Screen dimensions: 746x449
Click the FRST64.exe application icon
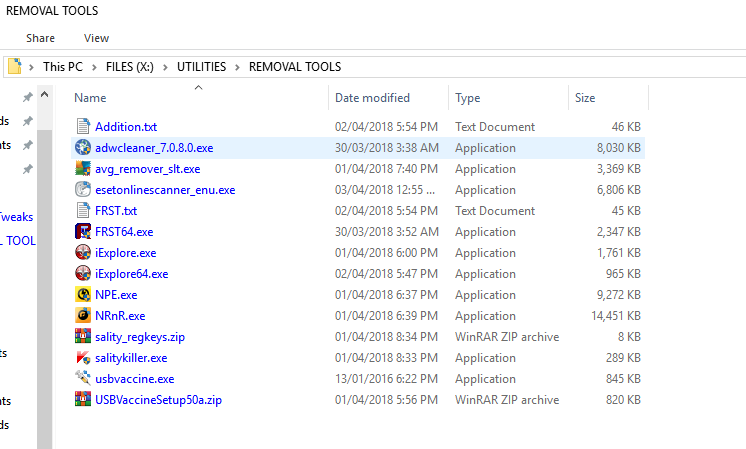click(83, 231)
